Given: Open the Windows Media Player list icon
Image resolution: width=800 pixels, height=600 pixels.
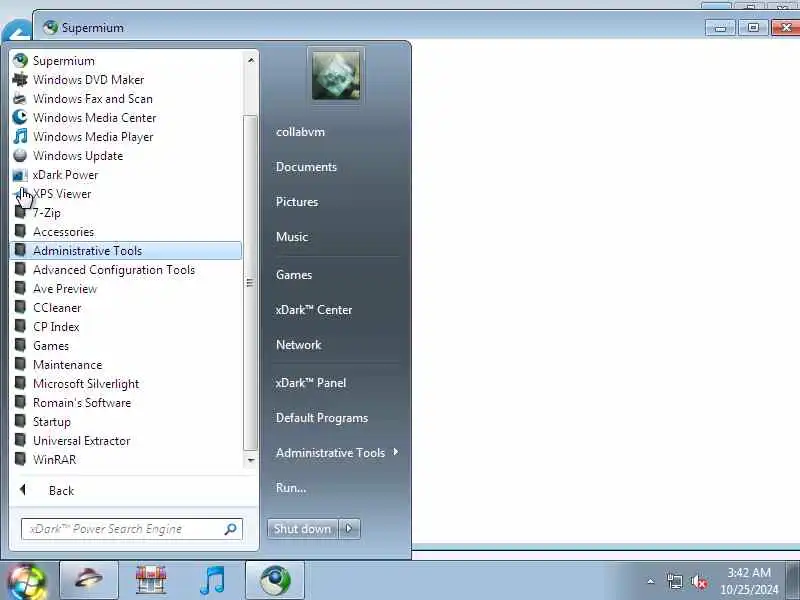Looking at the screenshot, I should tap(20, 137).
